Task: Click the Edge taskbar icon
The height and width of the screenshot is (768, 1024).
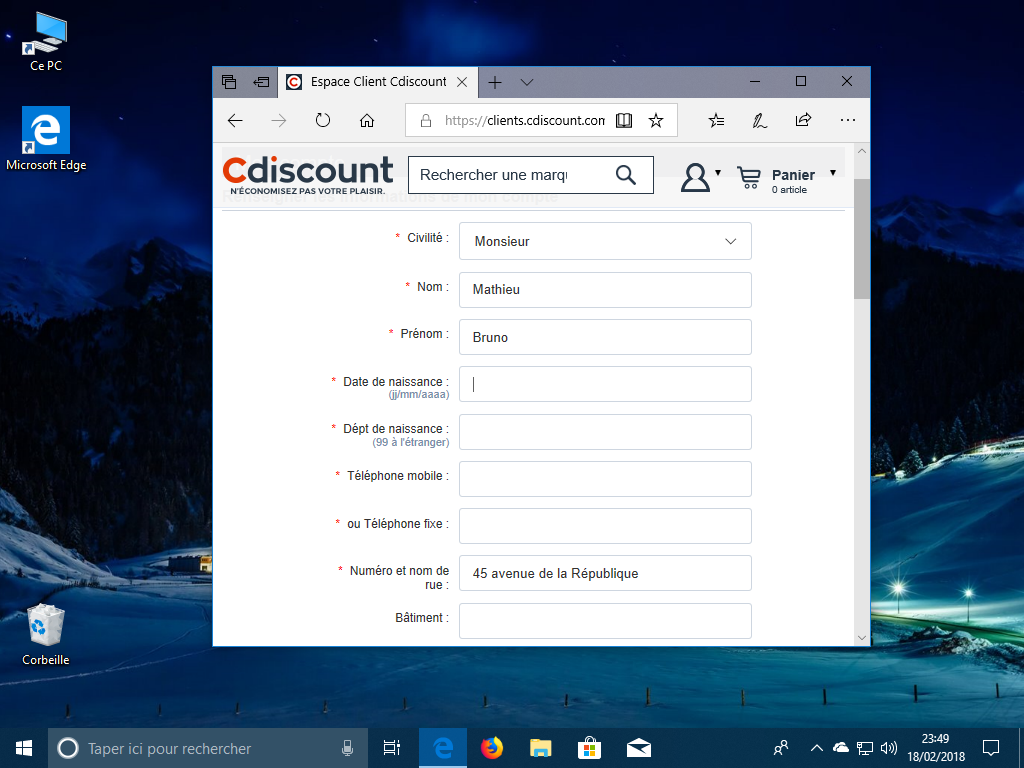Action: 443,748
